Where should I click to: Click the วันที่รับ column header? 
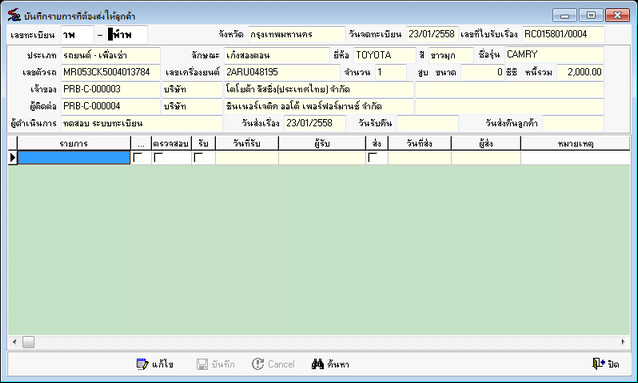click(247, 143)
